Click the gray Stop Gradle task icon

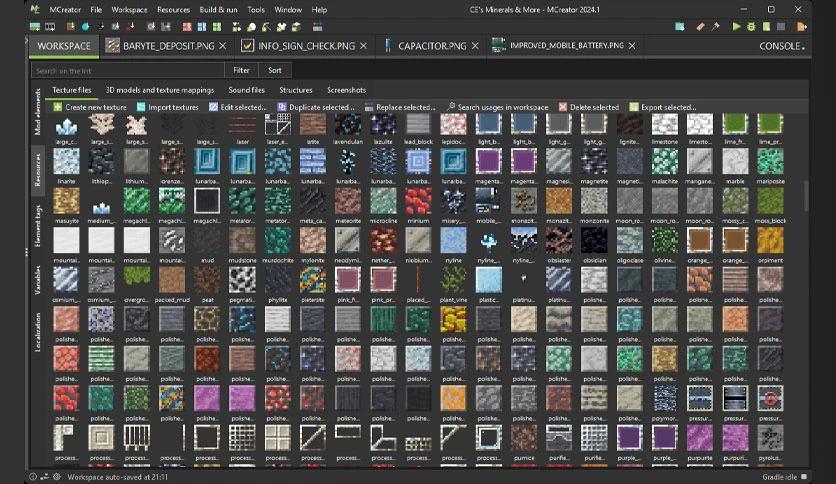[781, 27]
